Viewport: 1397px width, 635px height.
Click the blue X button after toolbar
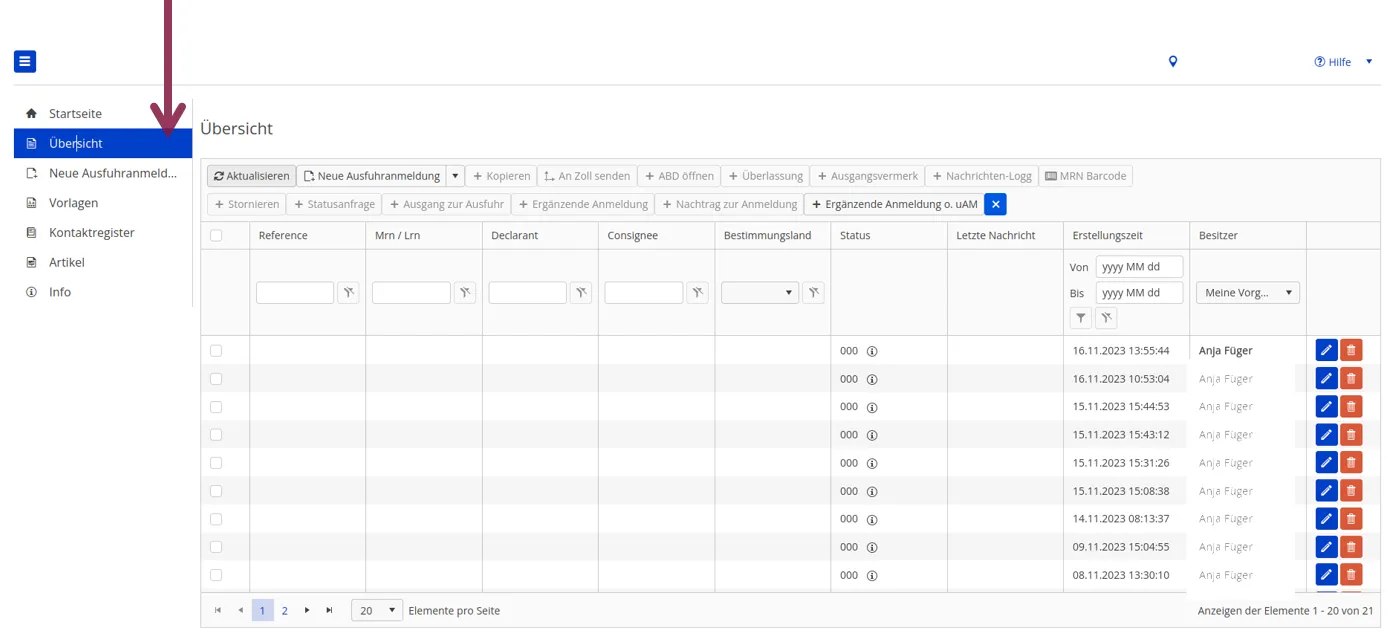click(x=995, y=204)
